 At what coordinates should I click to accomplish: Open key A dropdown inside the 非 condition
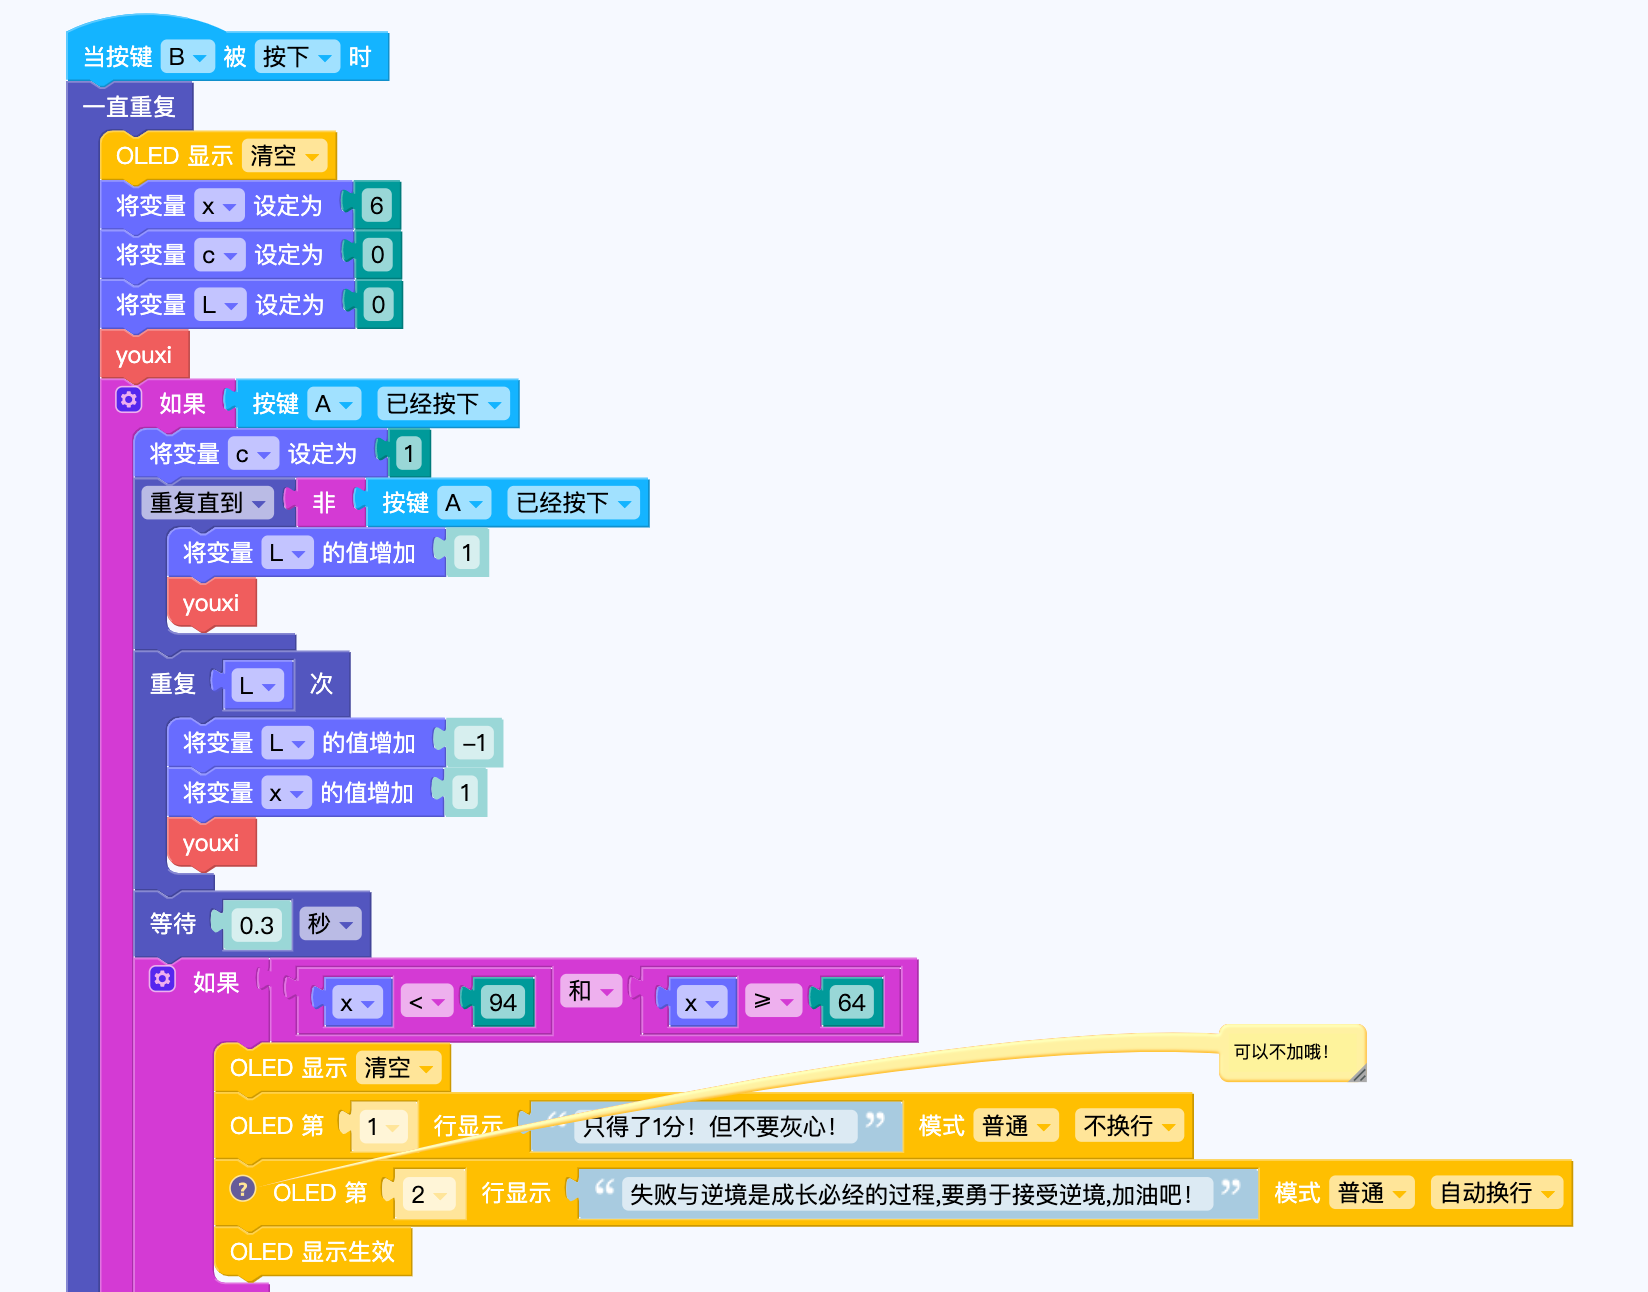(464, 503)
